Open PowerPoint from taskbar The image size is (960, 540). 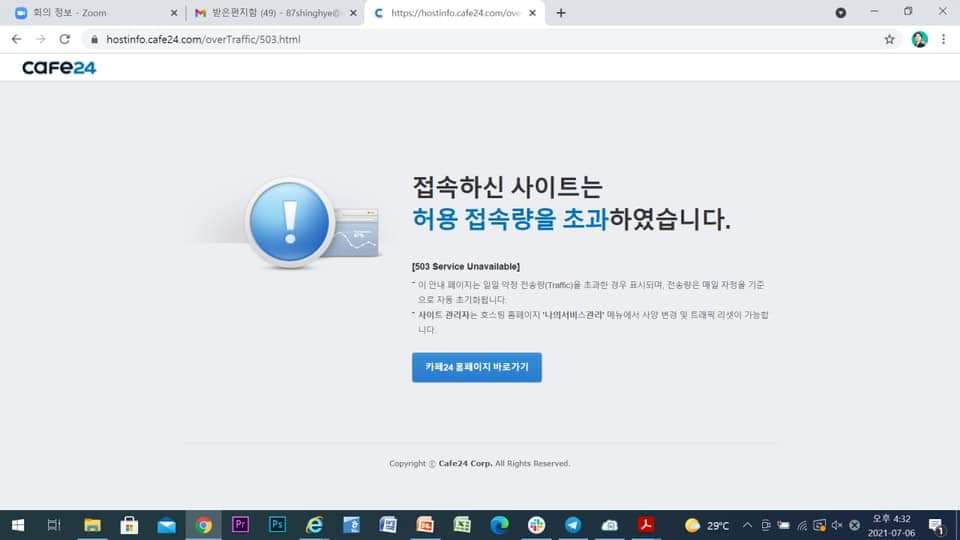click(425, 525)
